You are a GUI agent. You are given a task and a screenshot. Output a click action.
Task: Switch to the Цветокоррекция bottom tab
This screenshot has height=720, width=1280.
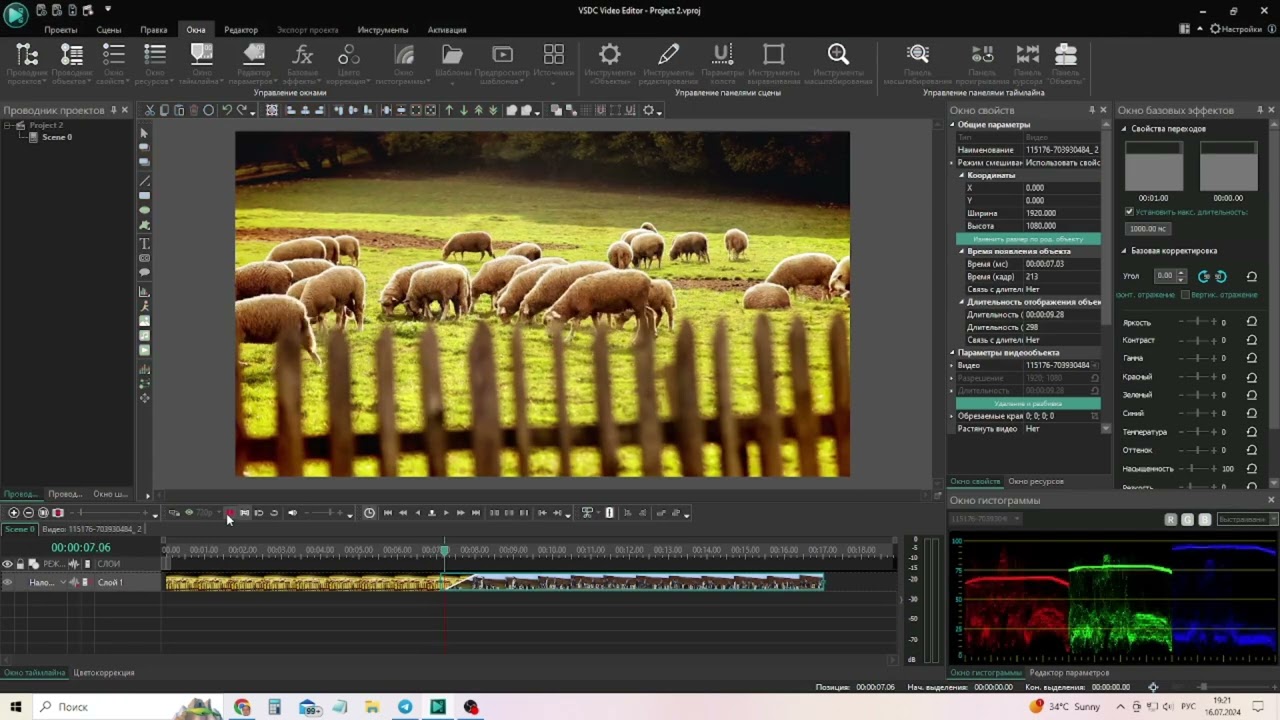tap(104, 673)
